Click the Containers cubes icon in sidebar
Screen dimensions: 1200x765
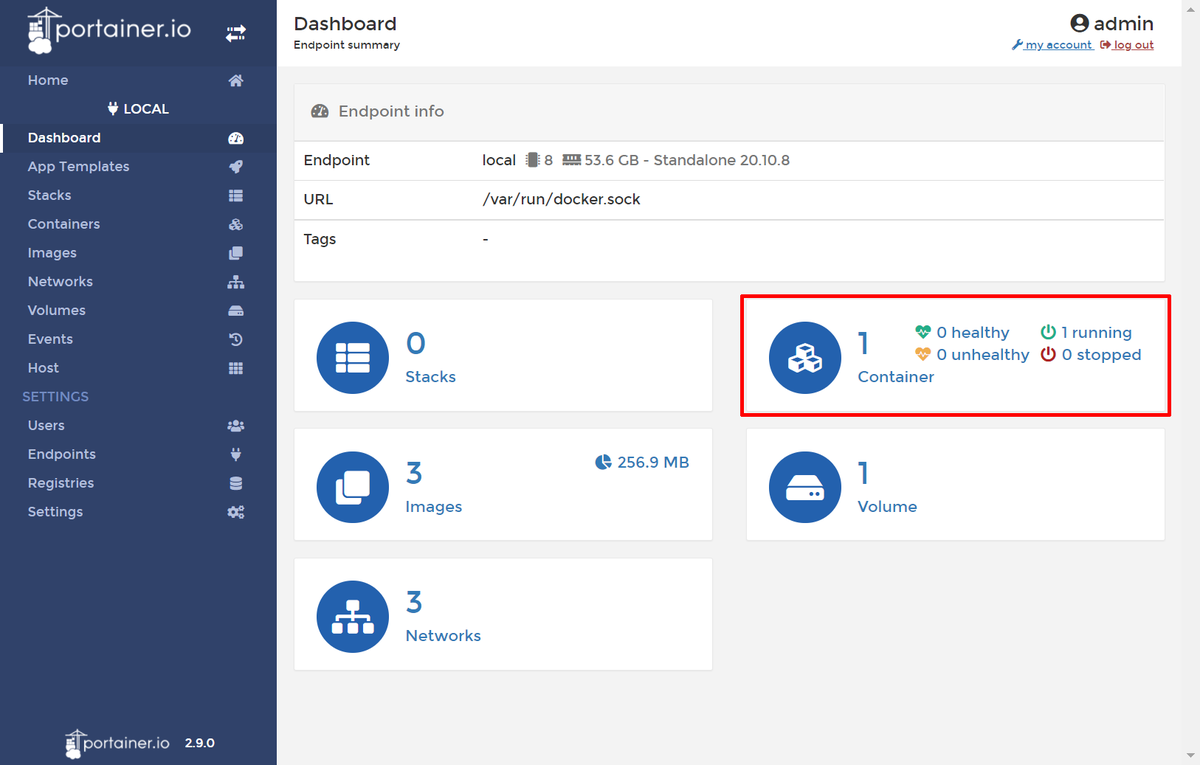point(236,225)
